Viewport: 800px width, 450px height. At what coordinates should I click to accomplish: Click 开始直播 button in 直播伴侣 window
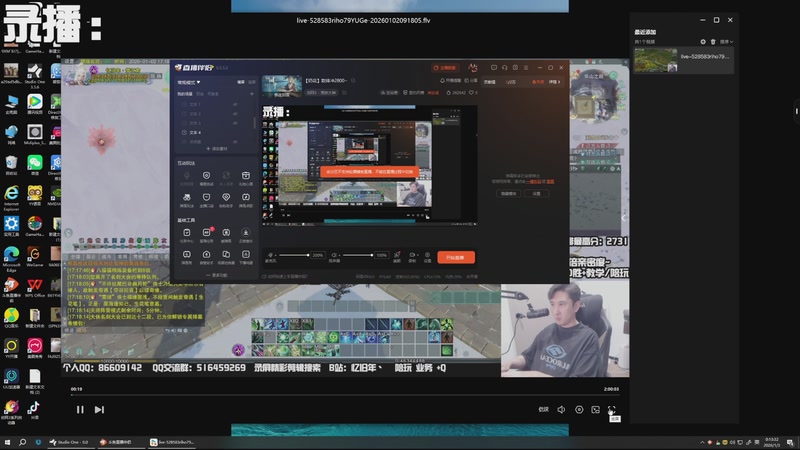click(x=456, y=257)
